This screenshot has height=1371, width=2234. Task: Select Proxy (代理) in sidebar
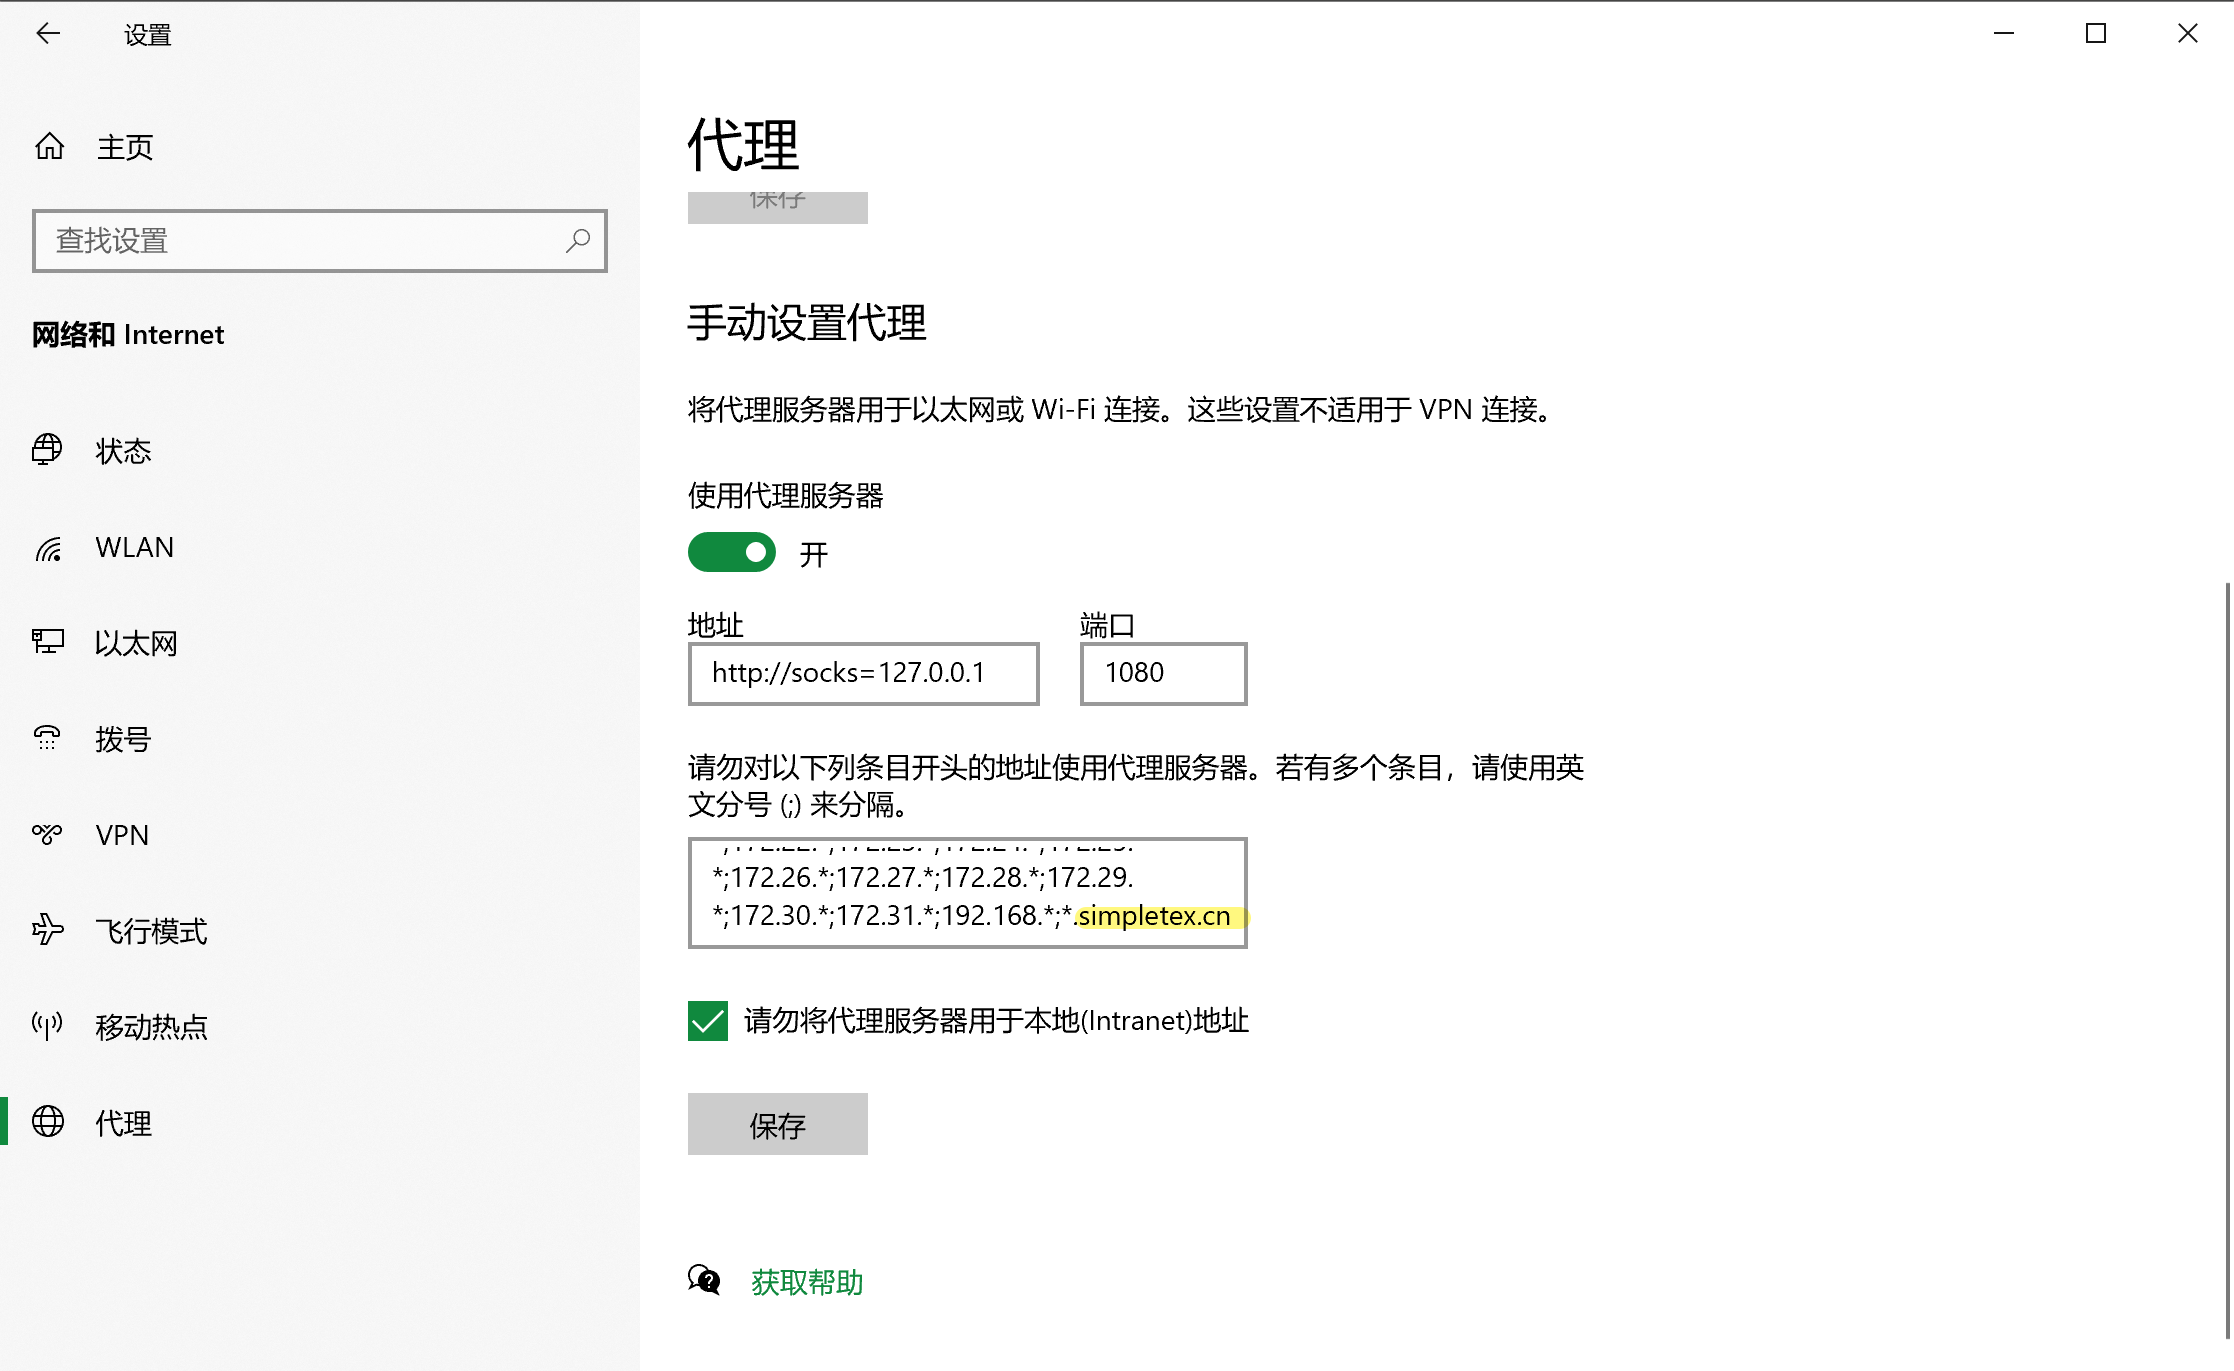(123, 1123)
